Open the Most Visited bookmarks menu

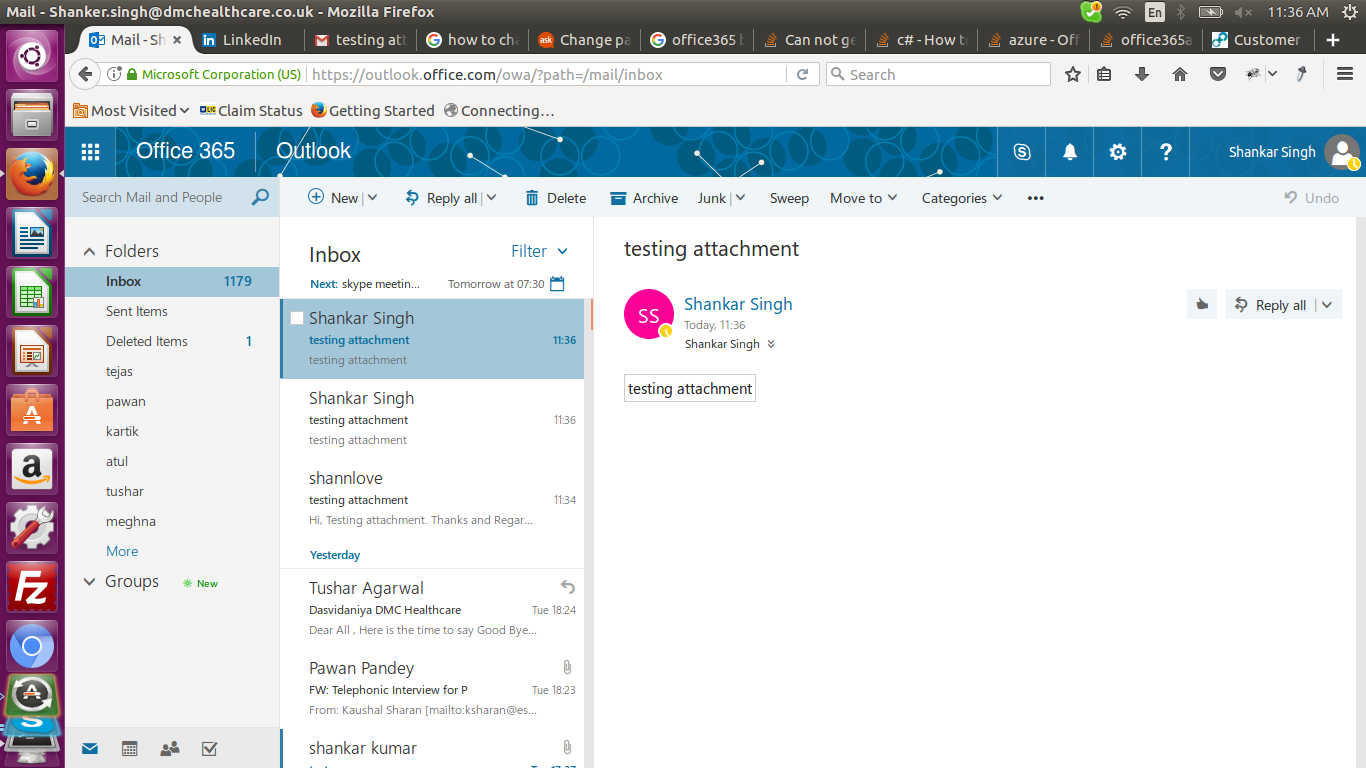pyautogui.click(x=131, y=111)
